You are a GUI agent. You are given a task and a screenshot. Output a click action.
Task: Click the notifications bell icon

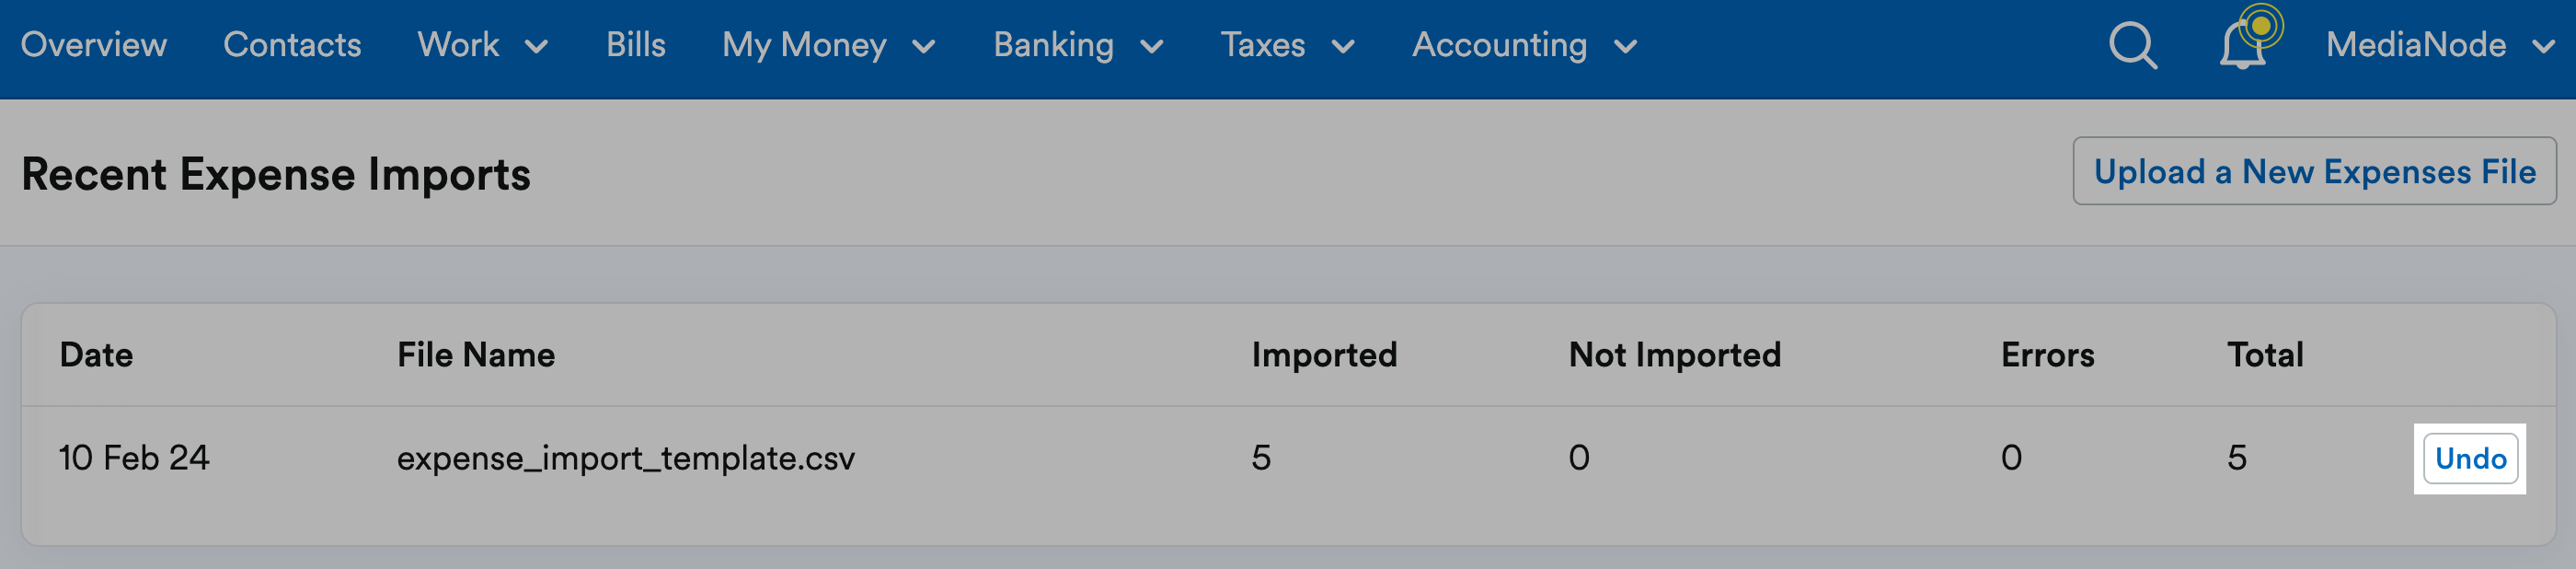click(2243, 48)
